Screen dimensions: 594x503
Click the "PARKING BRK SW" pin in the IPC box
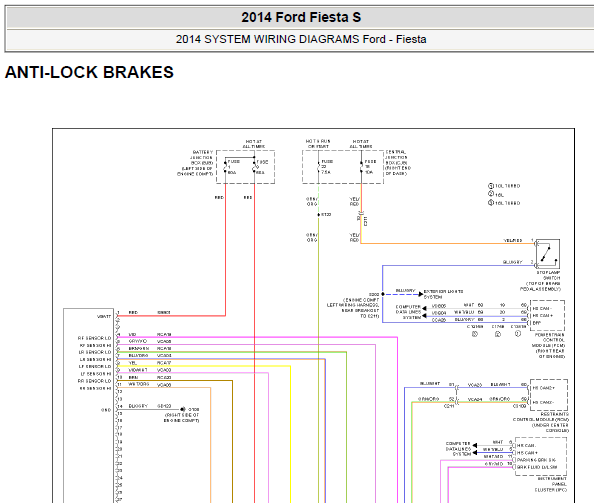point(536,460)
